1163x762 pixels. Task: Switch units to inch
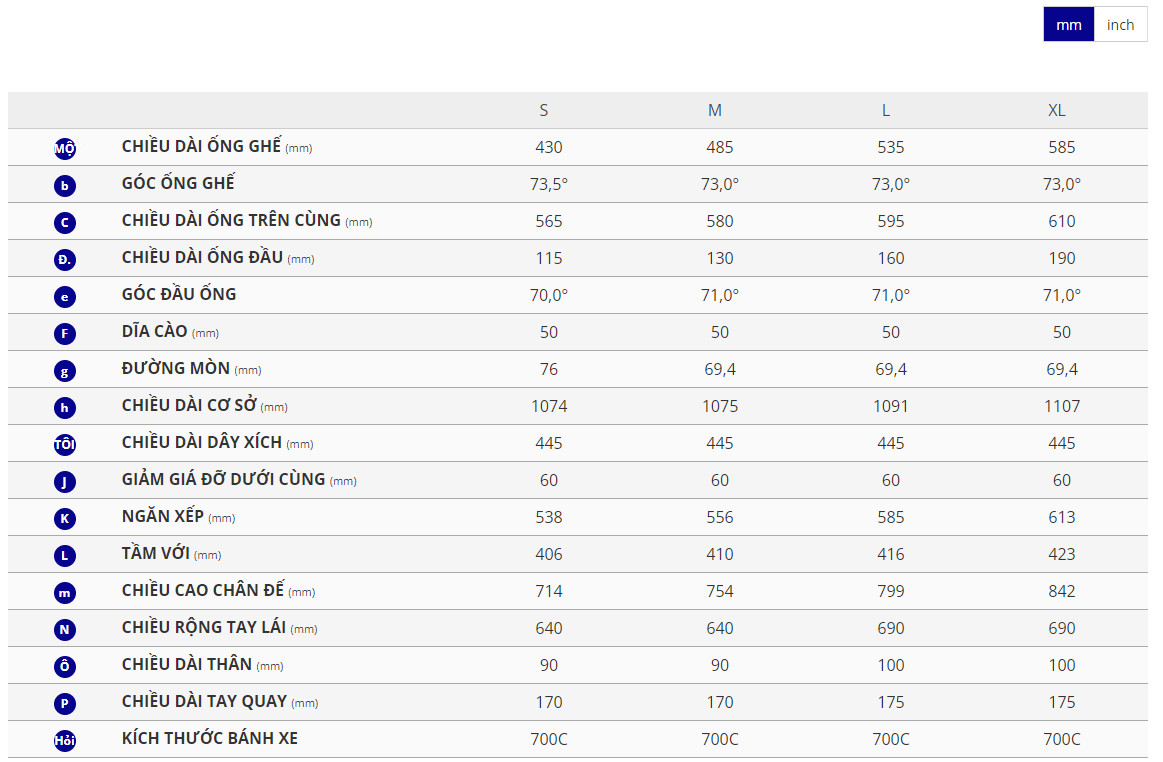[1120, 25]
